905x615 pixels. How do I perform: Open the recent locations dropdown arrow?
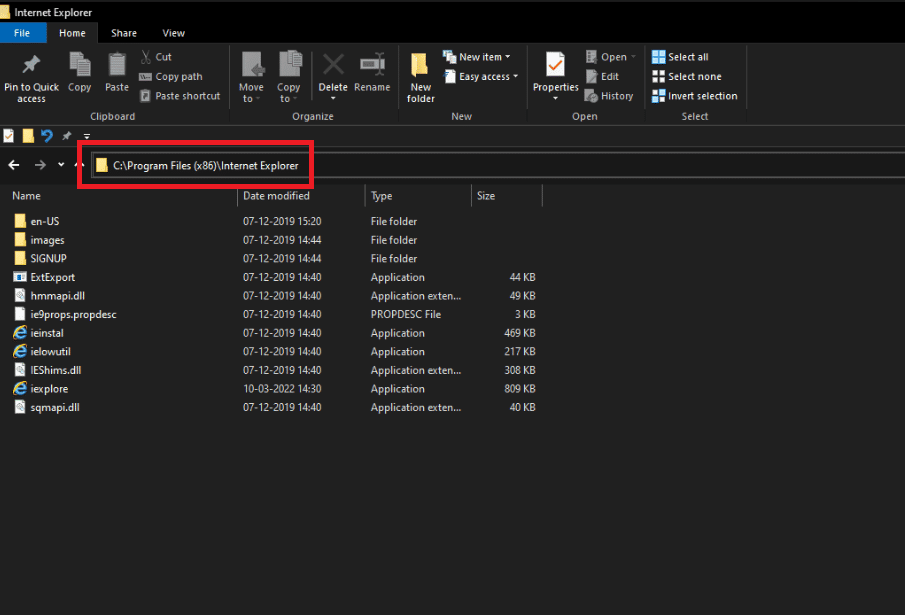click(61, 165)
